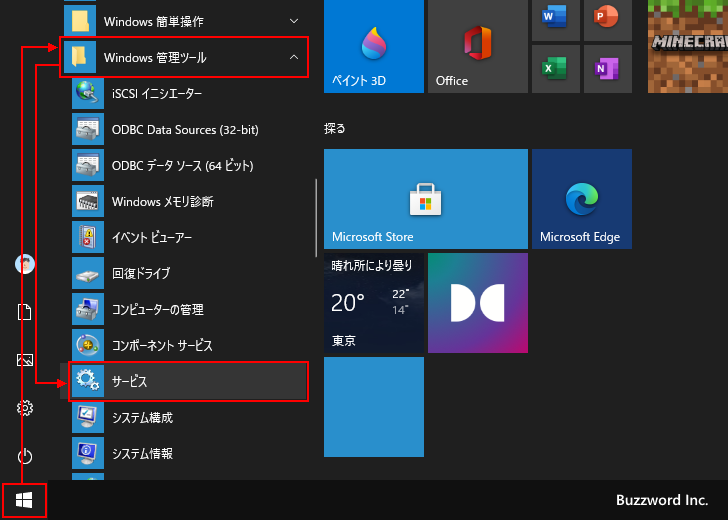This screenshot has width=728, height=520.
Task: Launch the Microsoft Edge tile
Action: click(x=582, y=199)
